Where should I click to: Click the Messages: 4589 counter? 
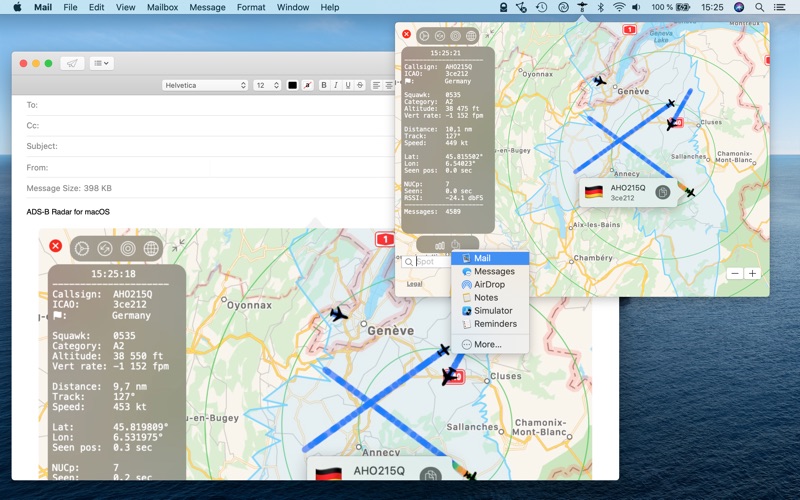(x=432, y=212)
